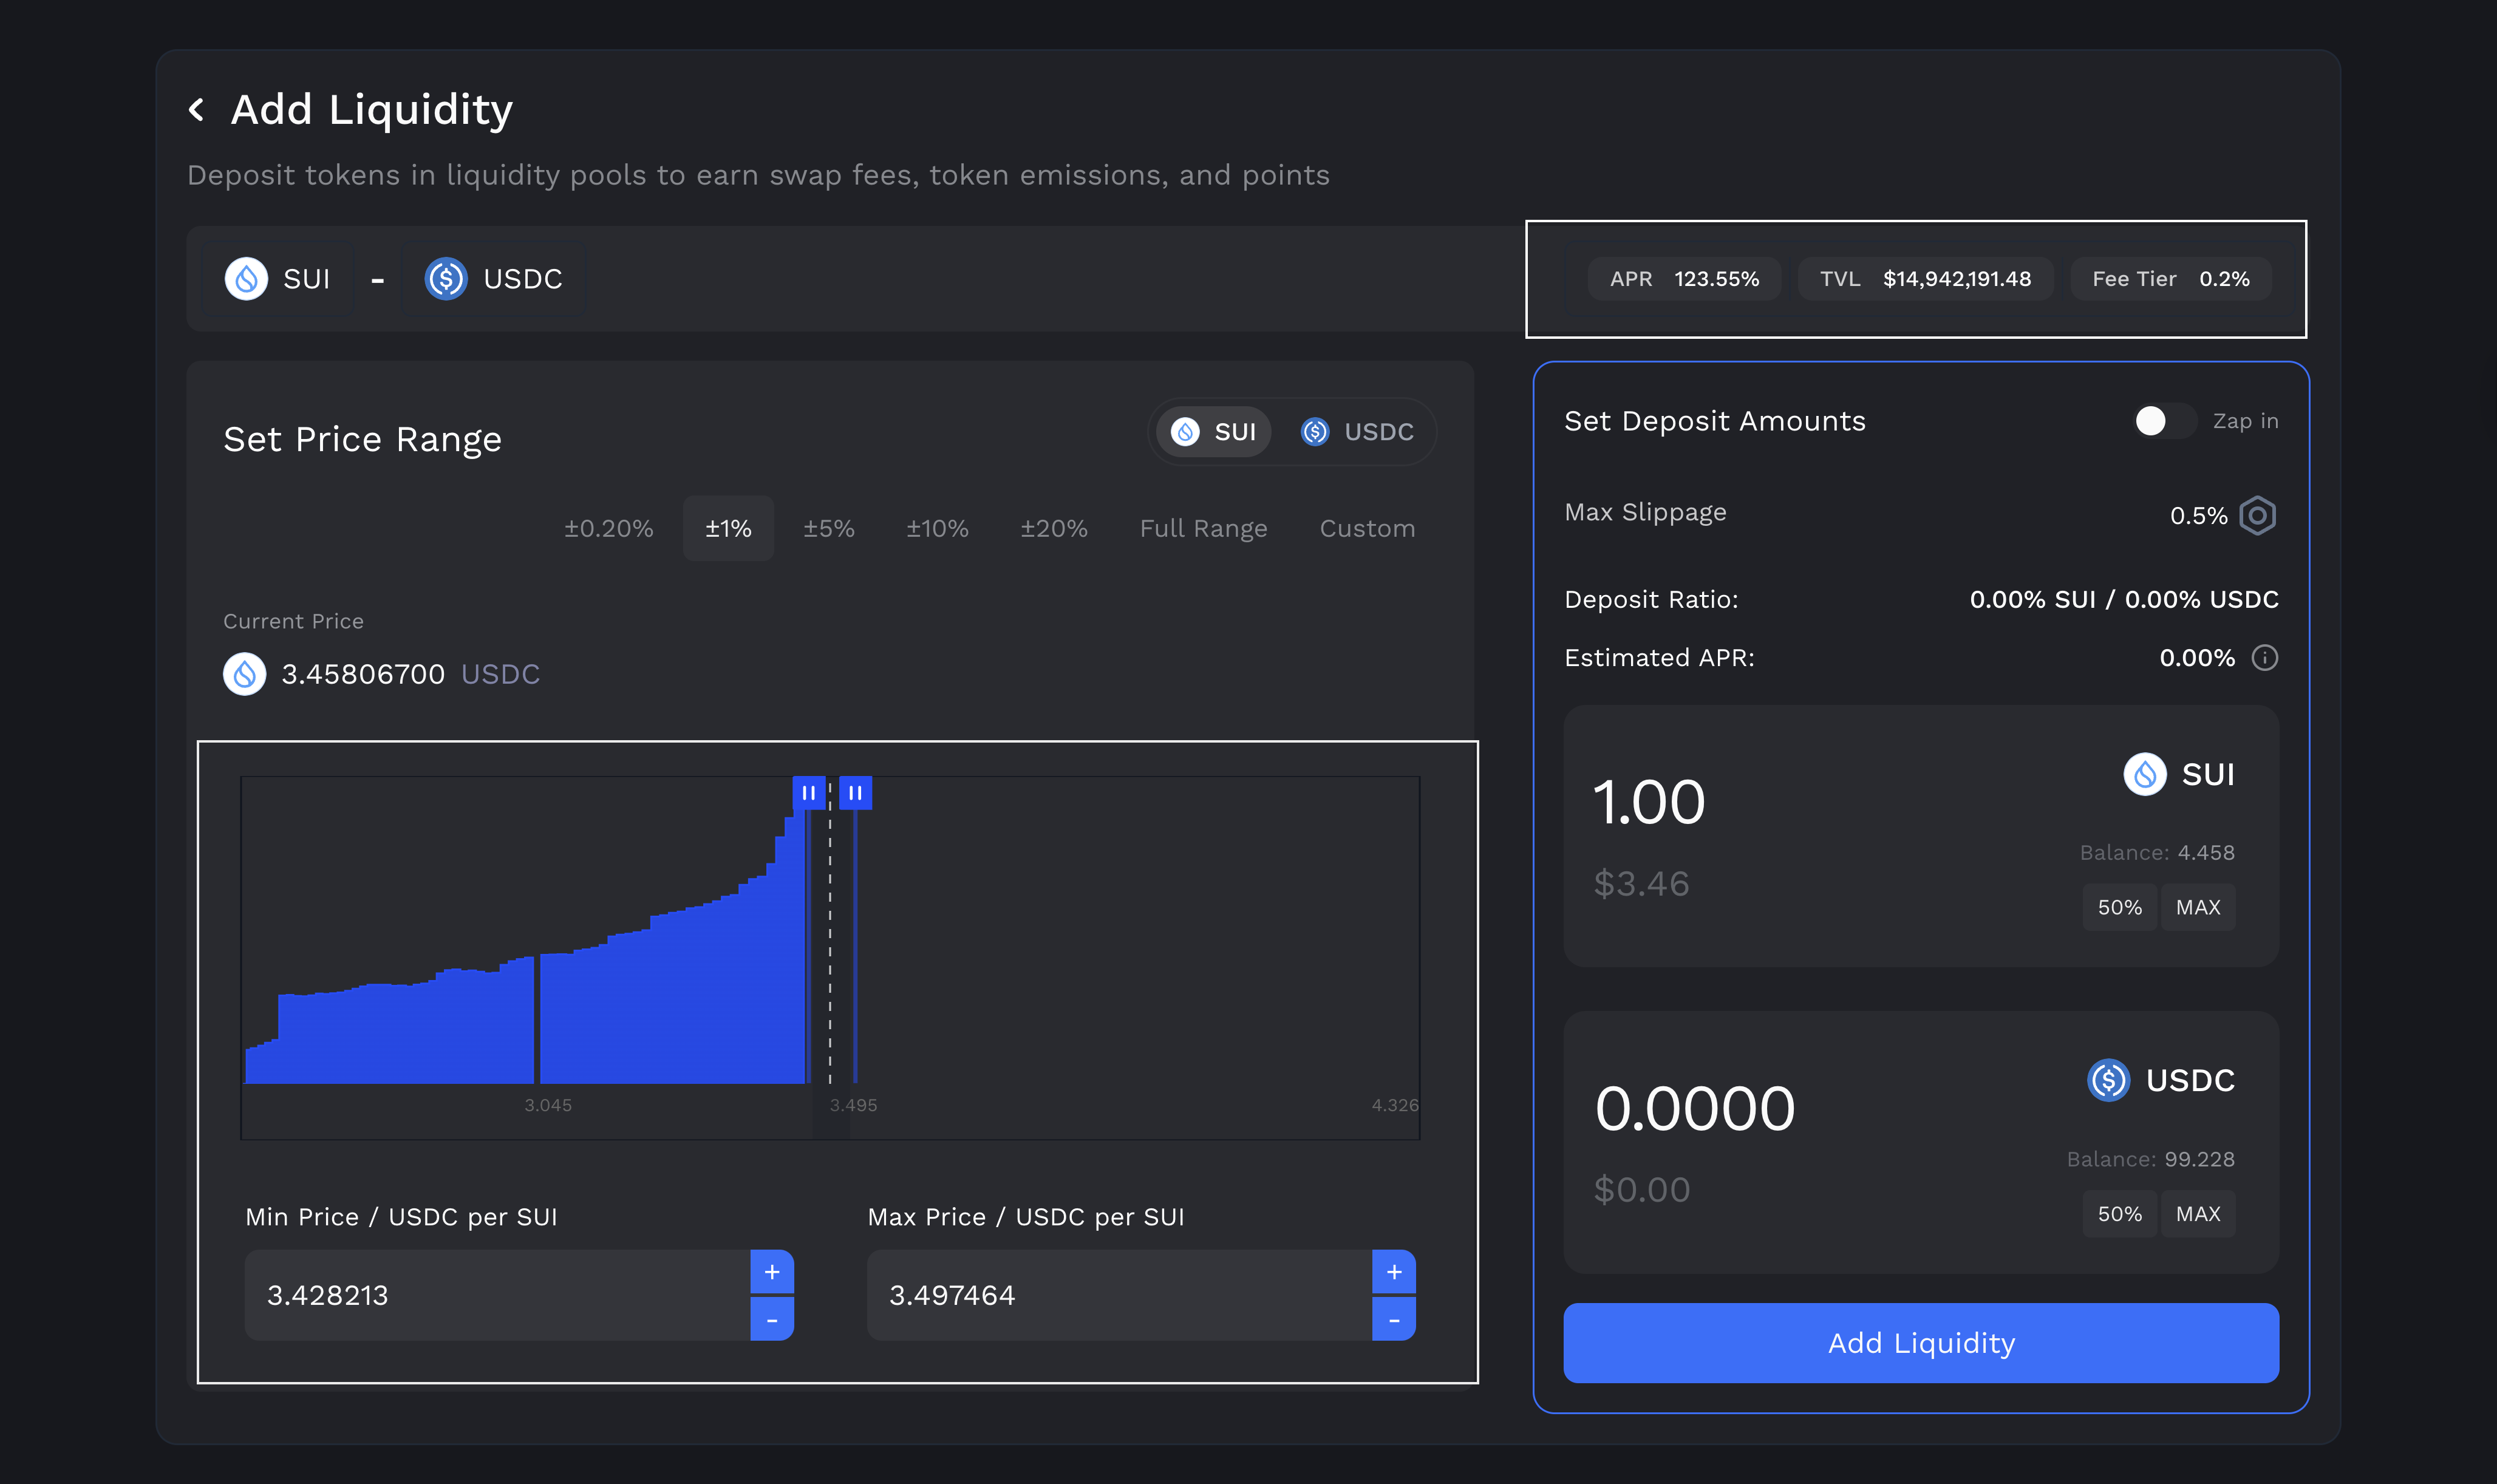Click the TVL $14,942,191.48 badge

click(x=1925, y=279)
